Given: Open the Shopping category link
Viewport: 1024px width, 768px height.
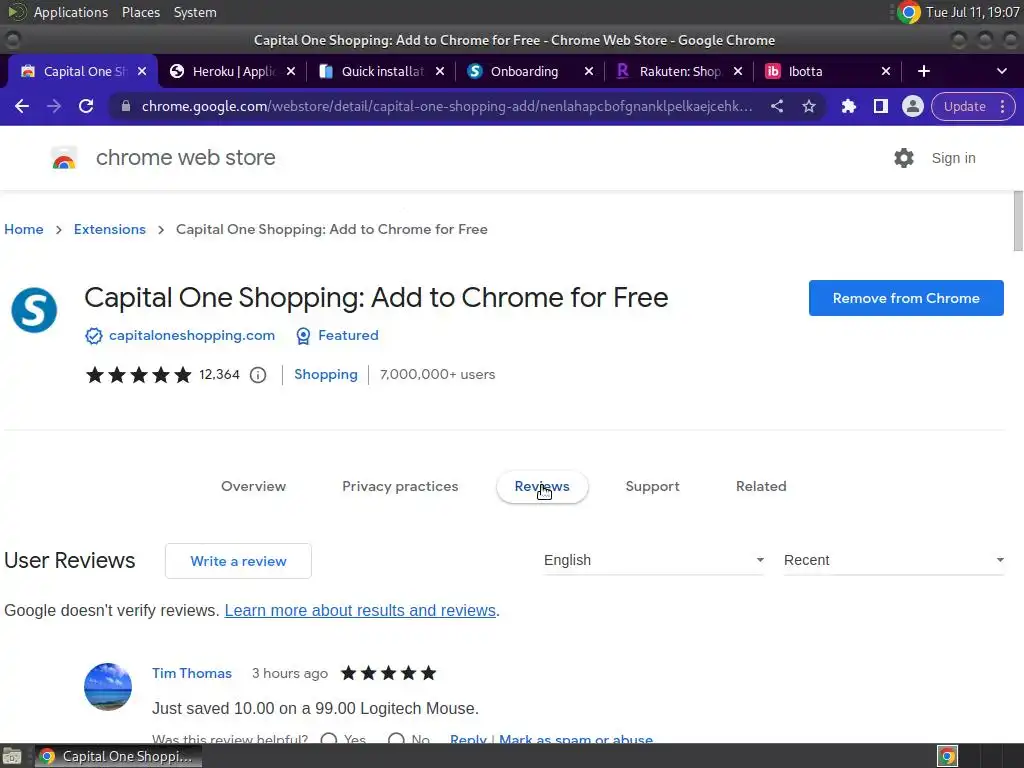Looking at the screenshot, I should [326, 375].
